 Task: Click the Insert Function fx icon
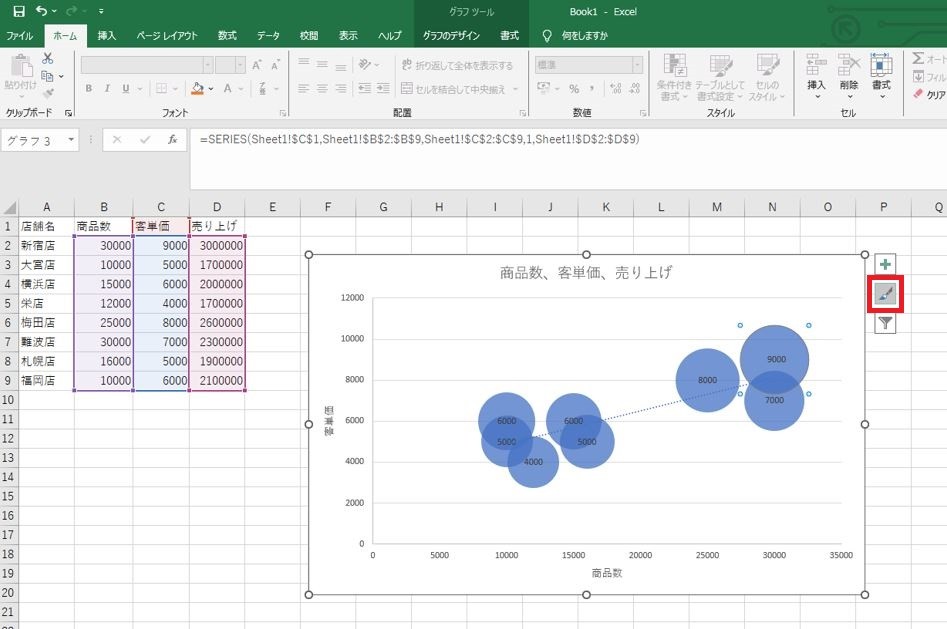pos(172,140)
